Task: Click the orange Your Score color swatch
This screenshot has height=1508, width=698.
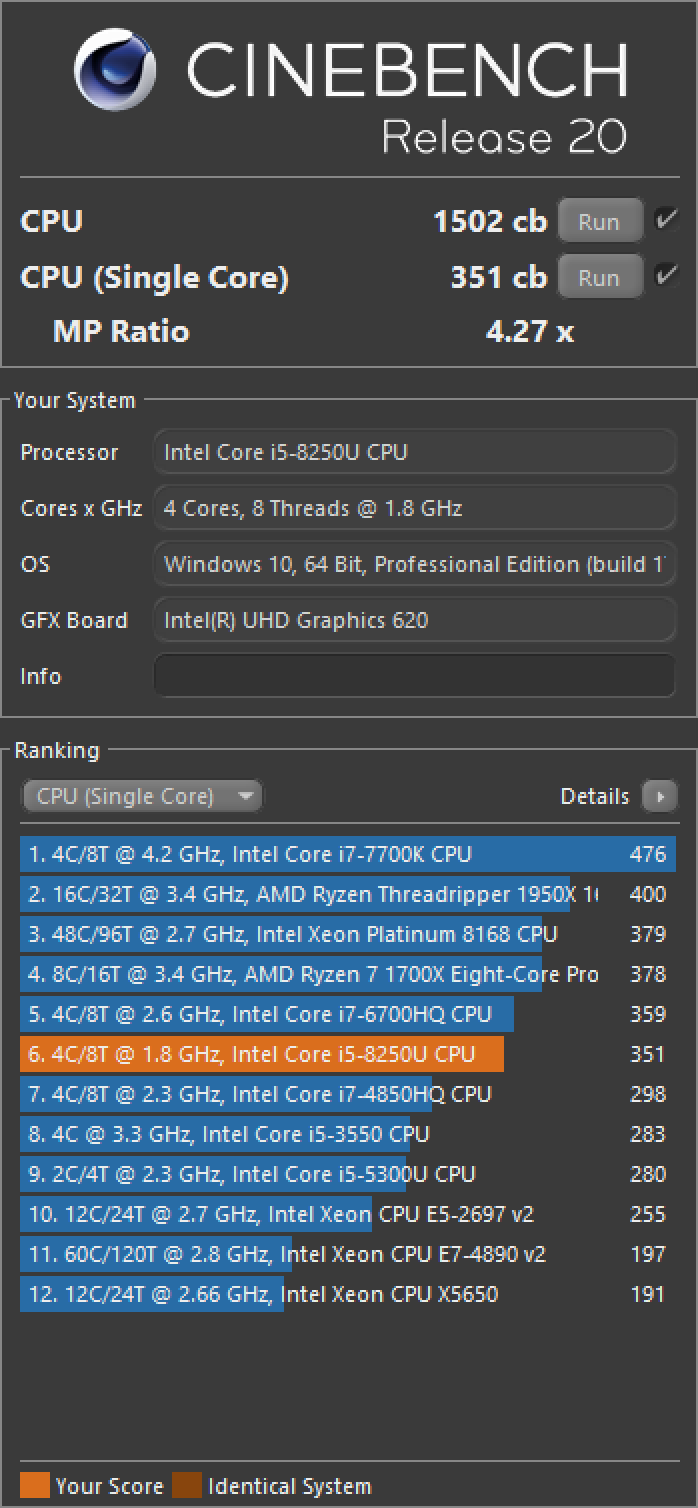Action: tap(34, 1486)
